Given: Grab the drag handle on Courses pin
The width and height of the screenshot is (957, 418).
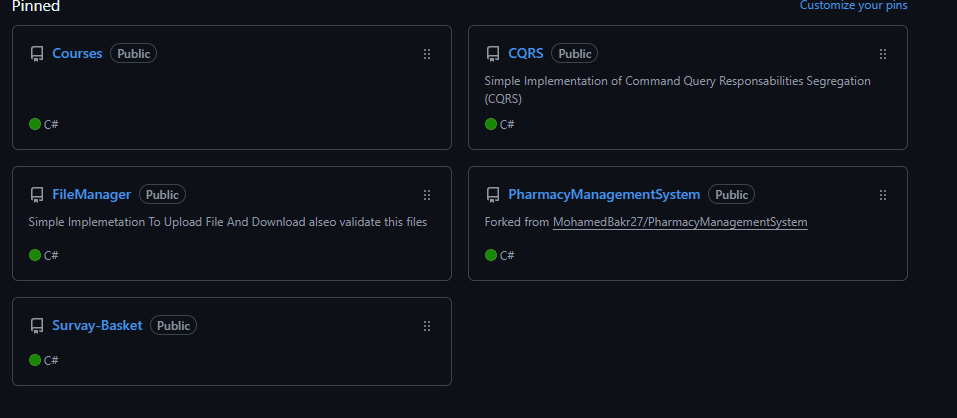Looking at the screenshot, I should click(x=427, y=54).
